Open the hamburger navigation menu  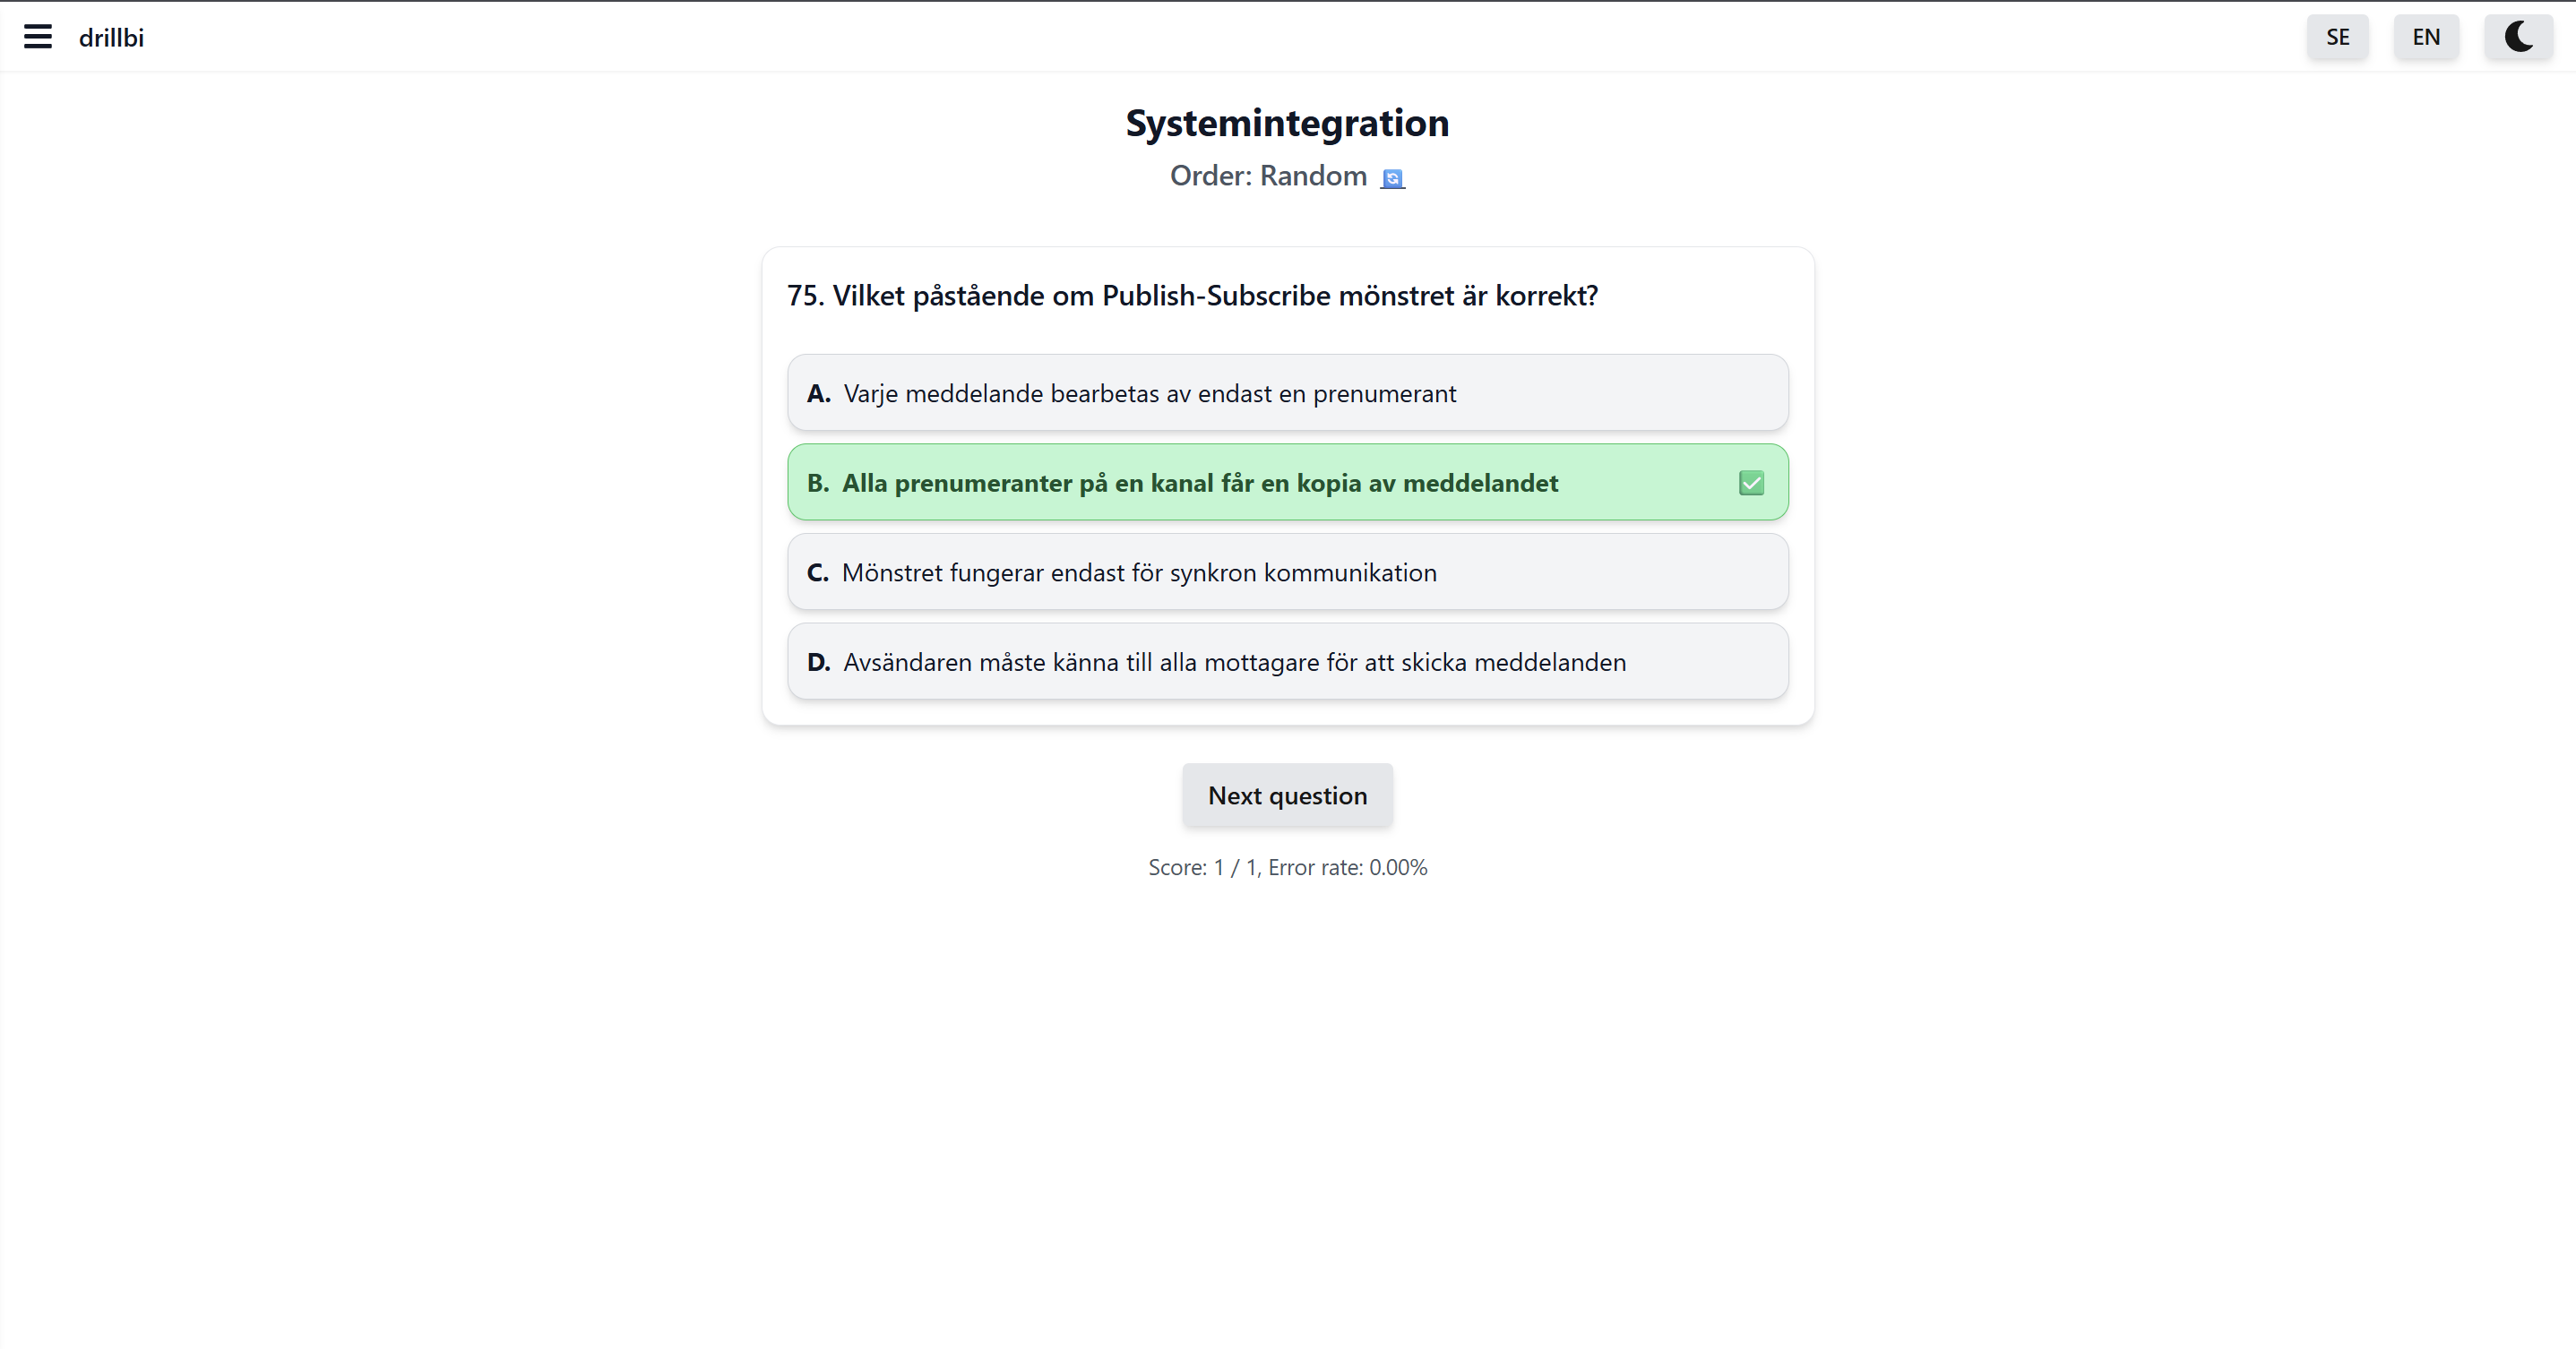click(x=38, y=37)
